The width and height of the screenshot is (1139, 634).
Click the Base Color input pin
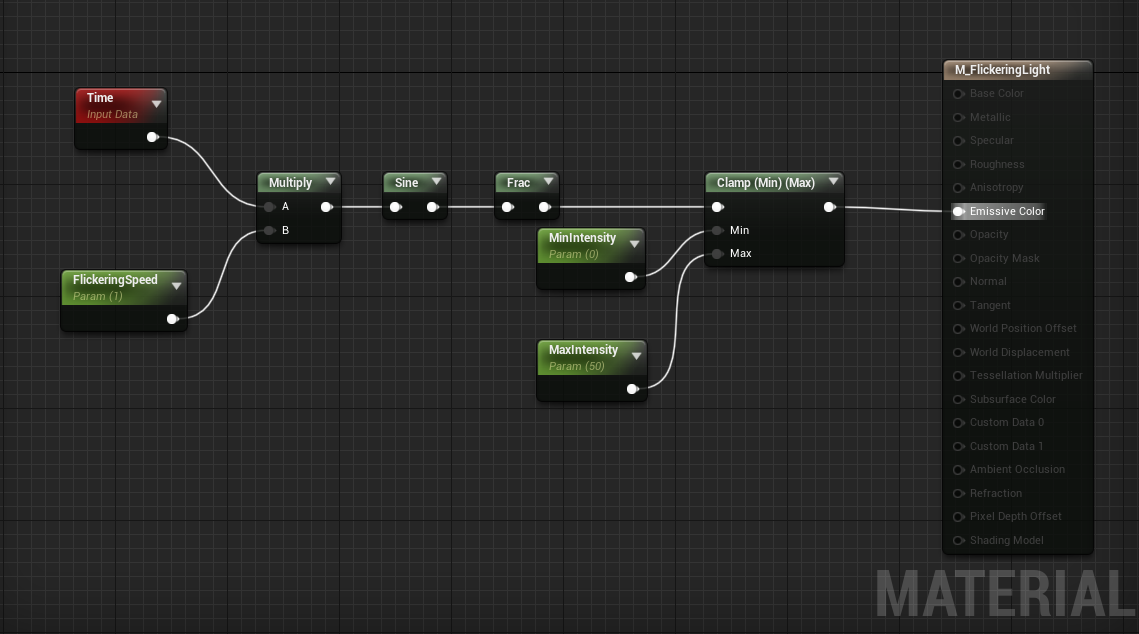[959, 94]
